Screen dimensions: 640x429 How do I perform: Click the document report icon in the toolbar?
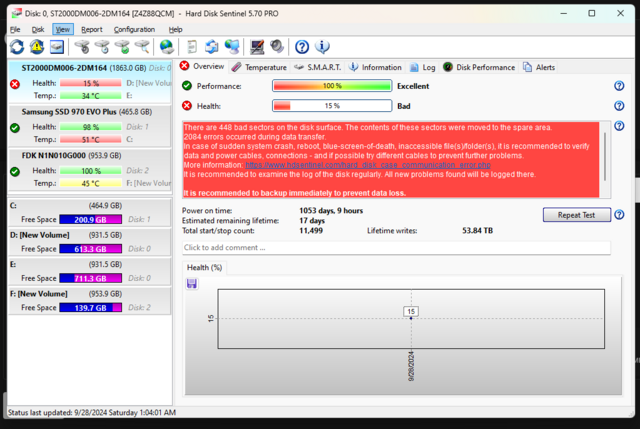[x=192, y=47]
